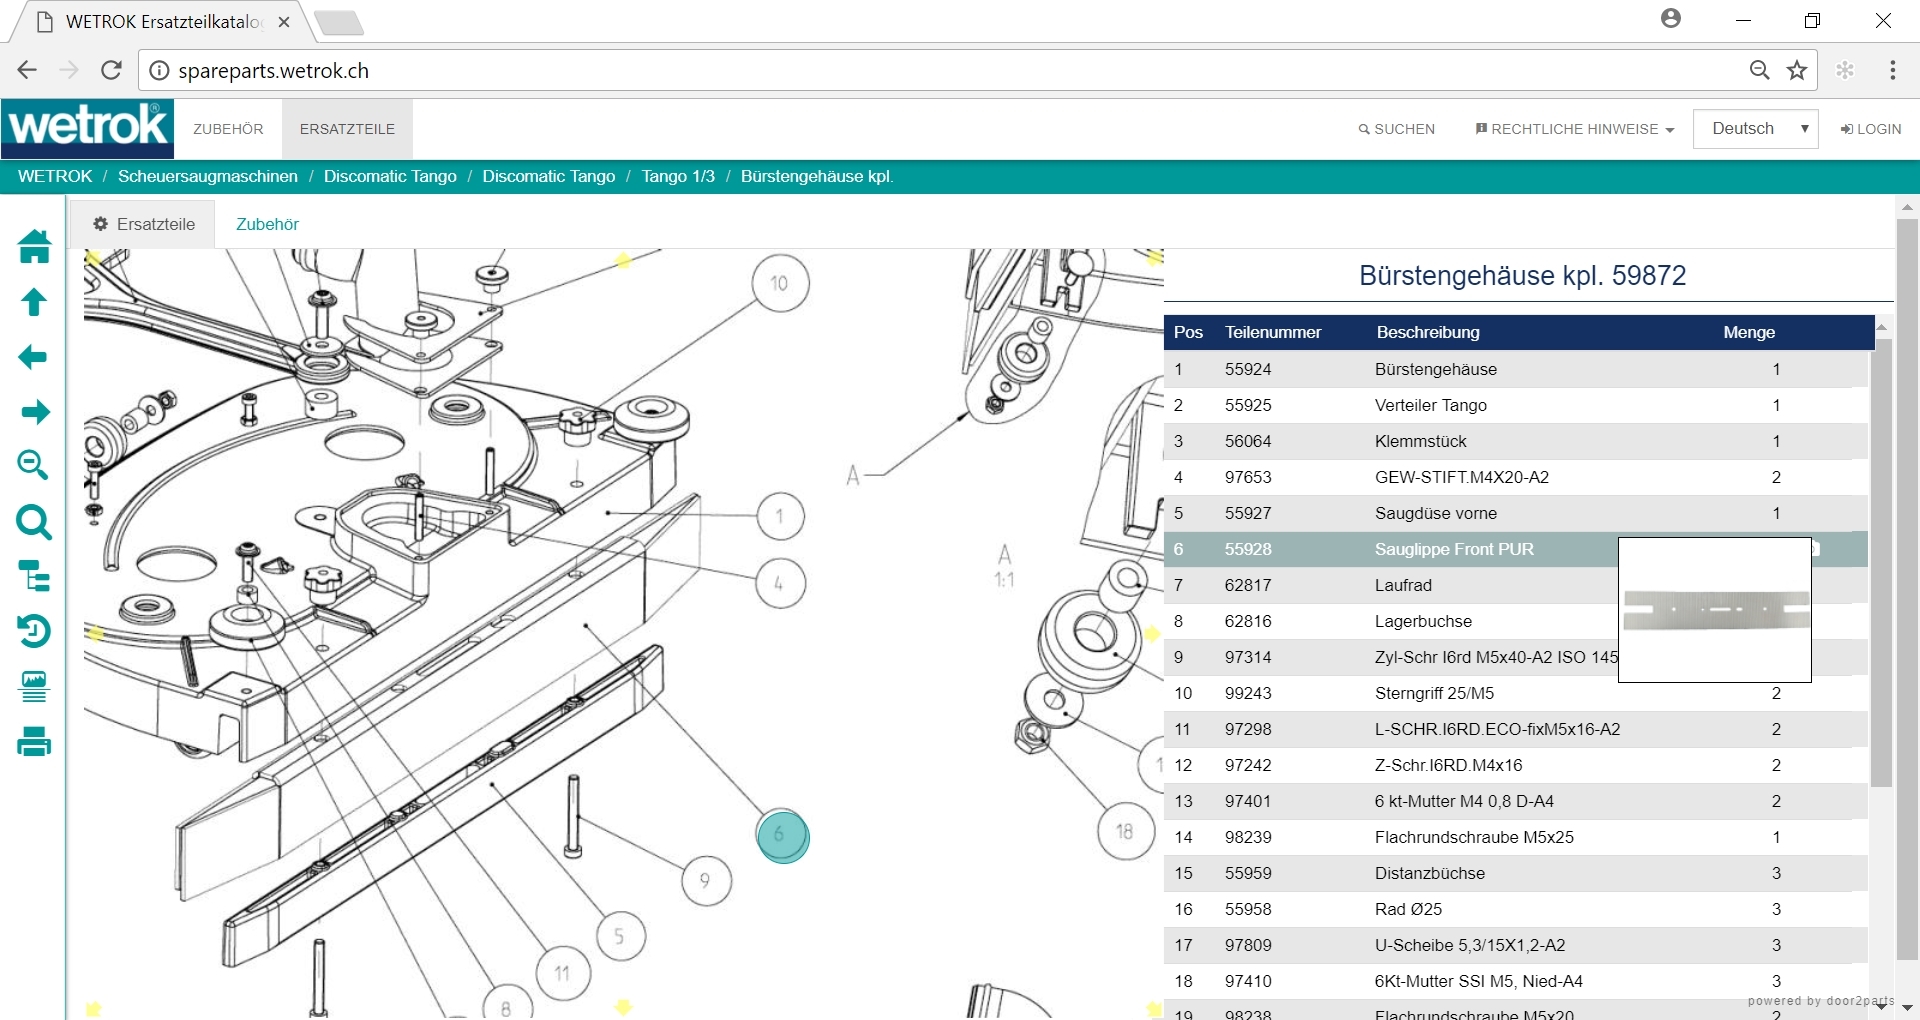This screenshot has height=1020, width=1920.
Task: Switch to the Zubehör tab above the drawing
Action: click(267, 224)
